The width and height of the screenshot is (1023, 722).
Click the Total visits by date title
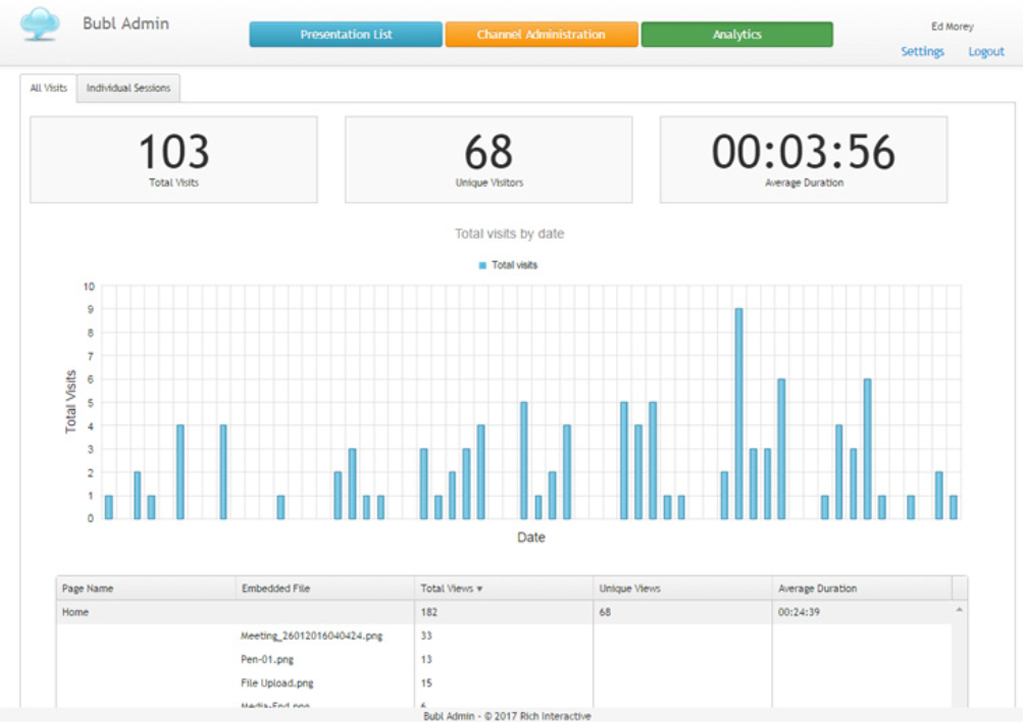(510, 233)
